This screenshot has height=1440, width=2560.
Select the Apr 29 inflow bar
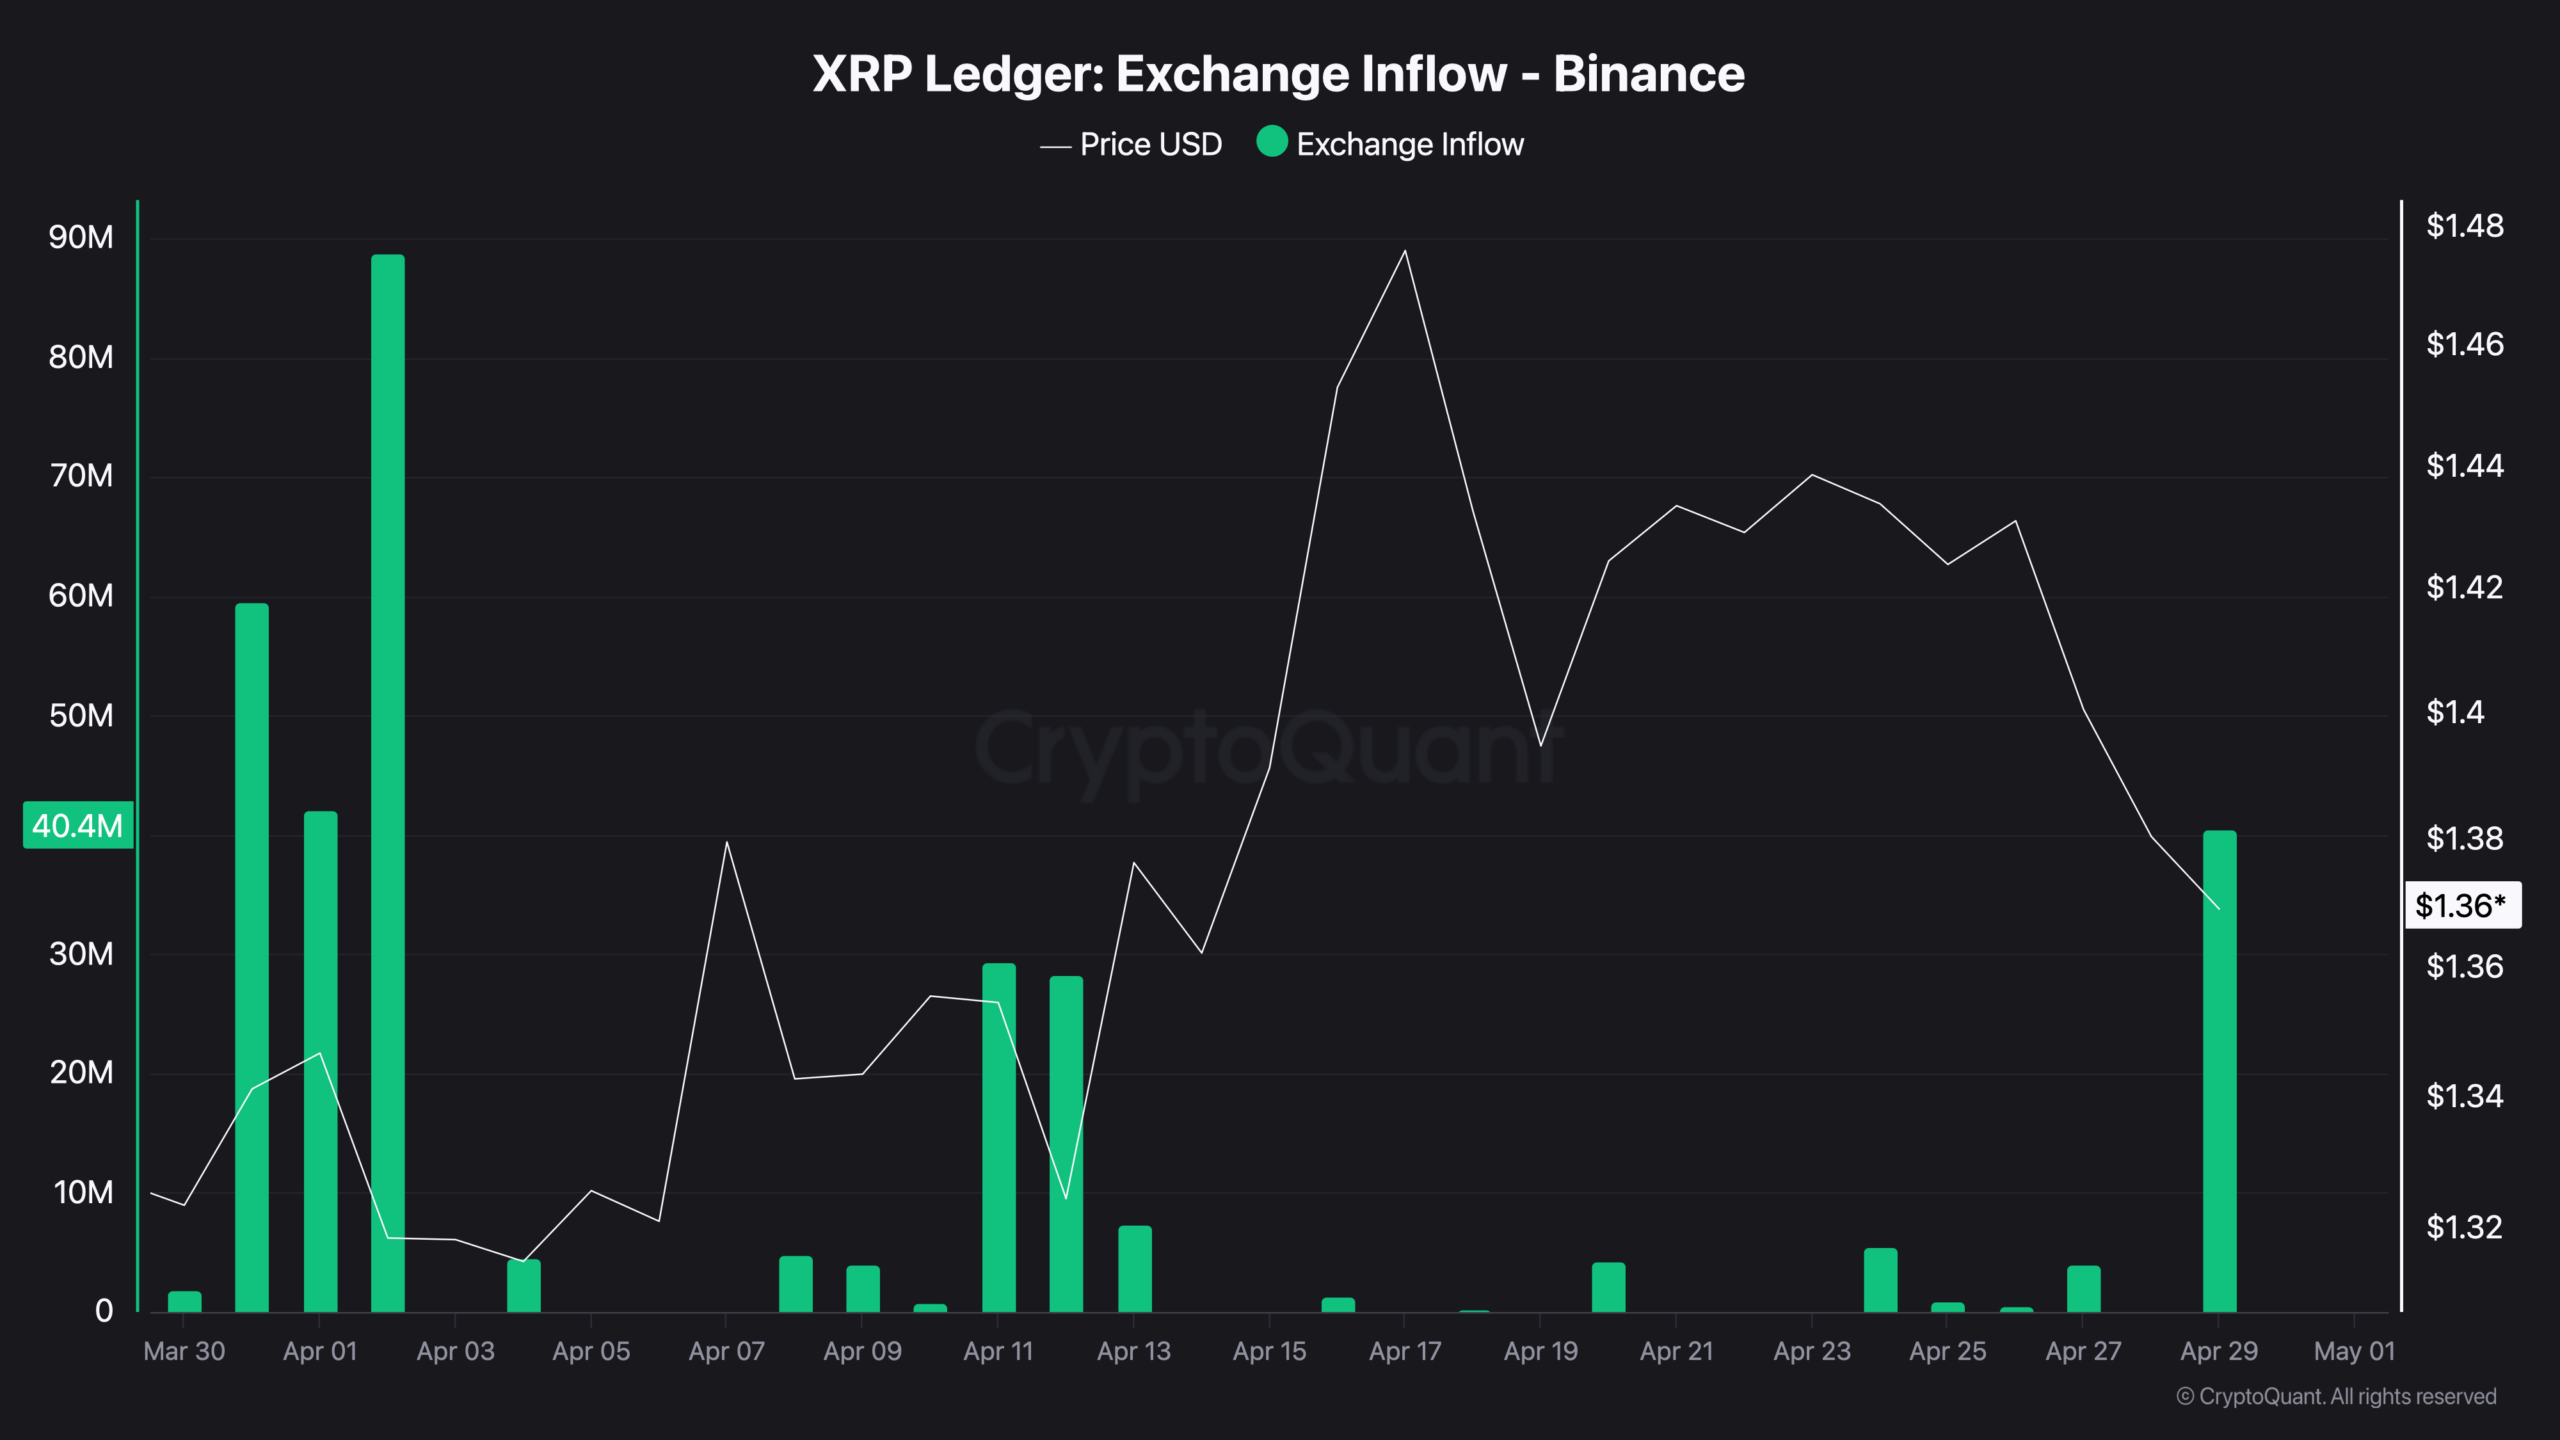(2219, 1070)
